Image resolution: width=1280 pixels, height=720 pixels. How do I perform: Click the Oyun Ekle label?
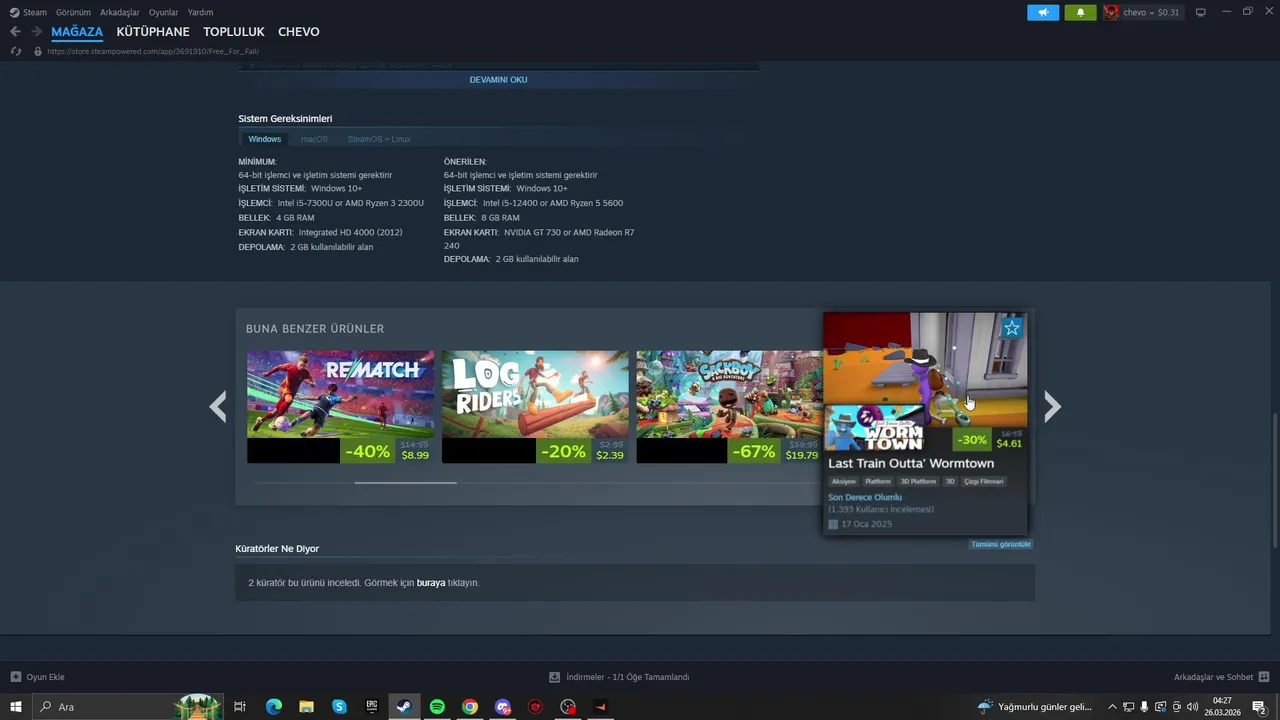tap(45, 677)
